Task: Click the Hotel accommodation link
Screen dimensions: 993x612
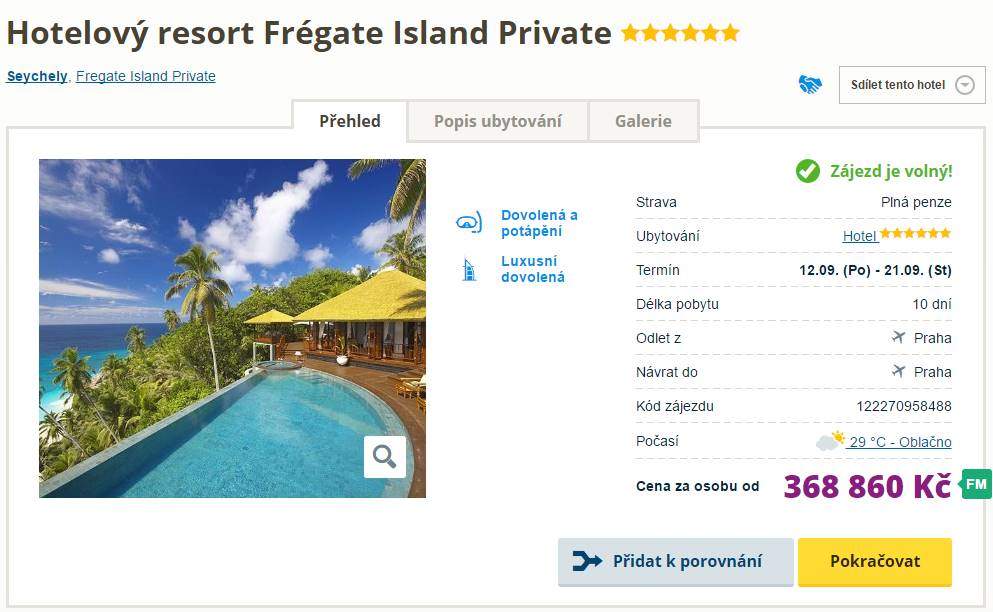Action: 860,236
